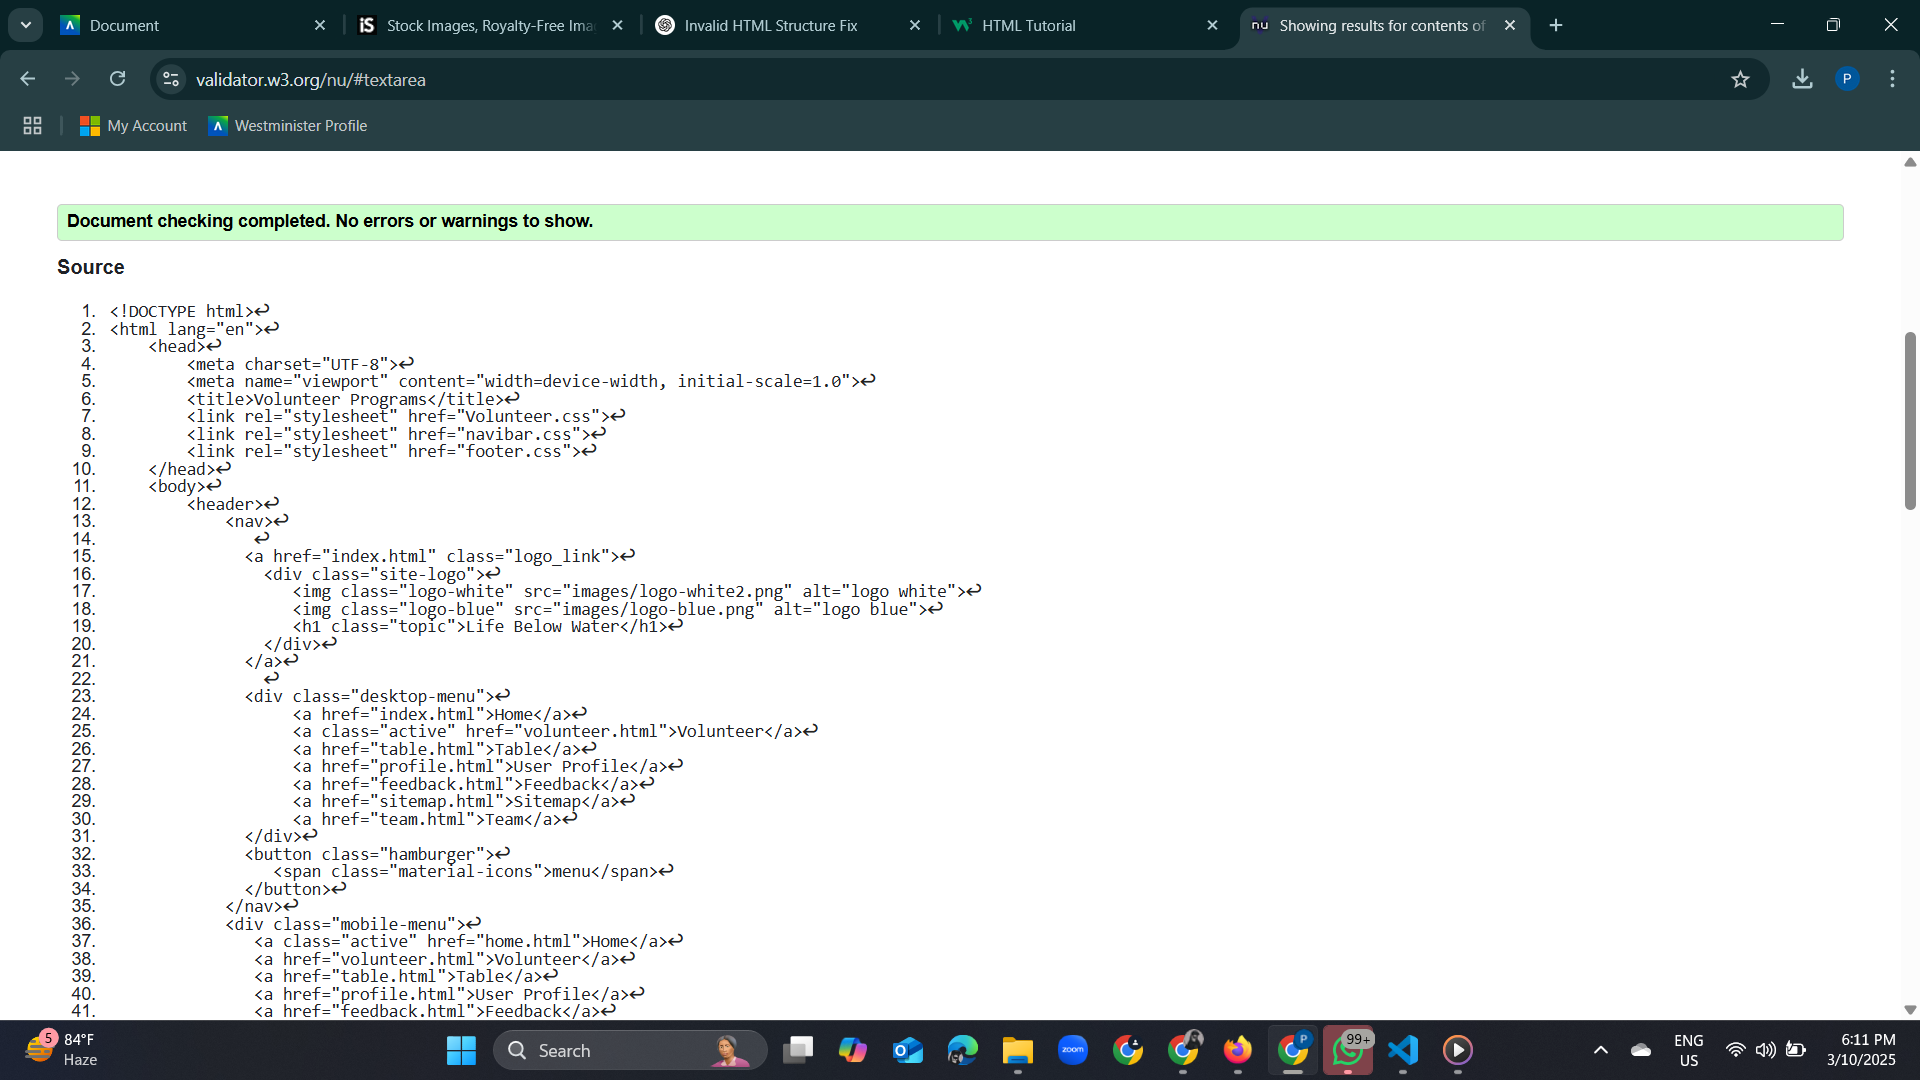Show hidden system tray icons chevron
Viewport: 1920px width, 1080px height.
1600,1050
